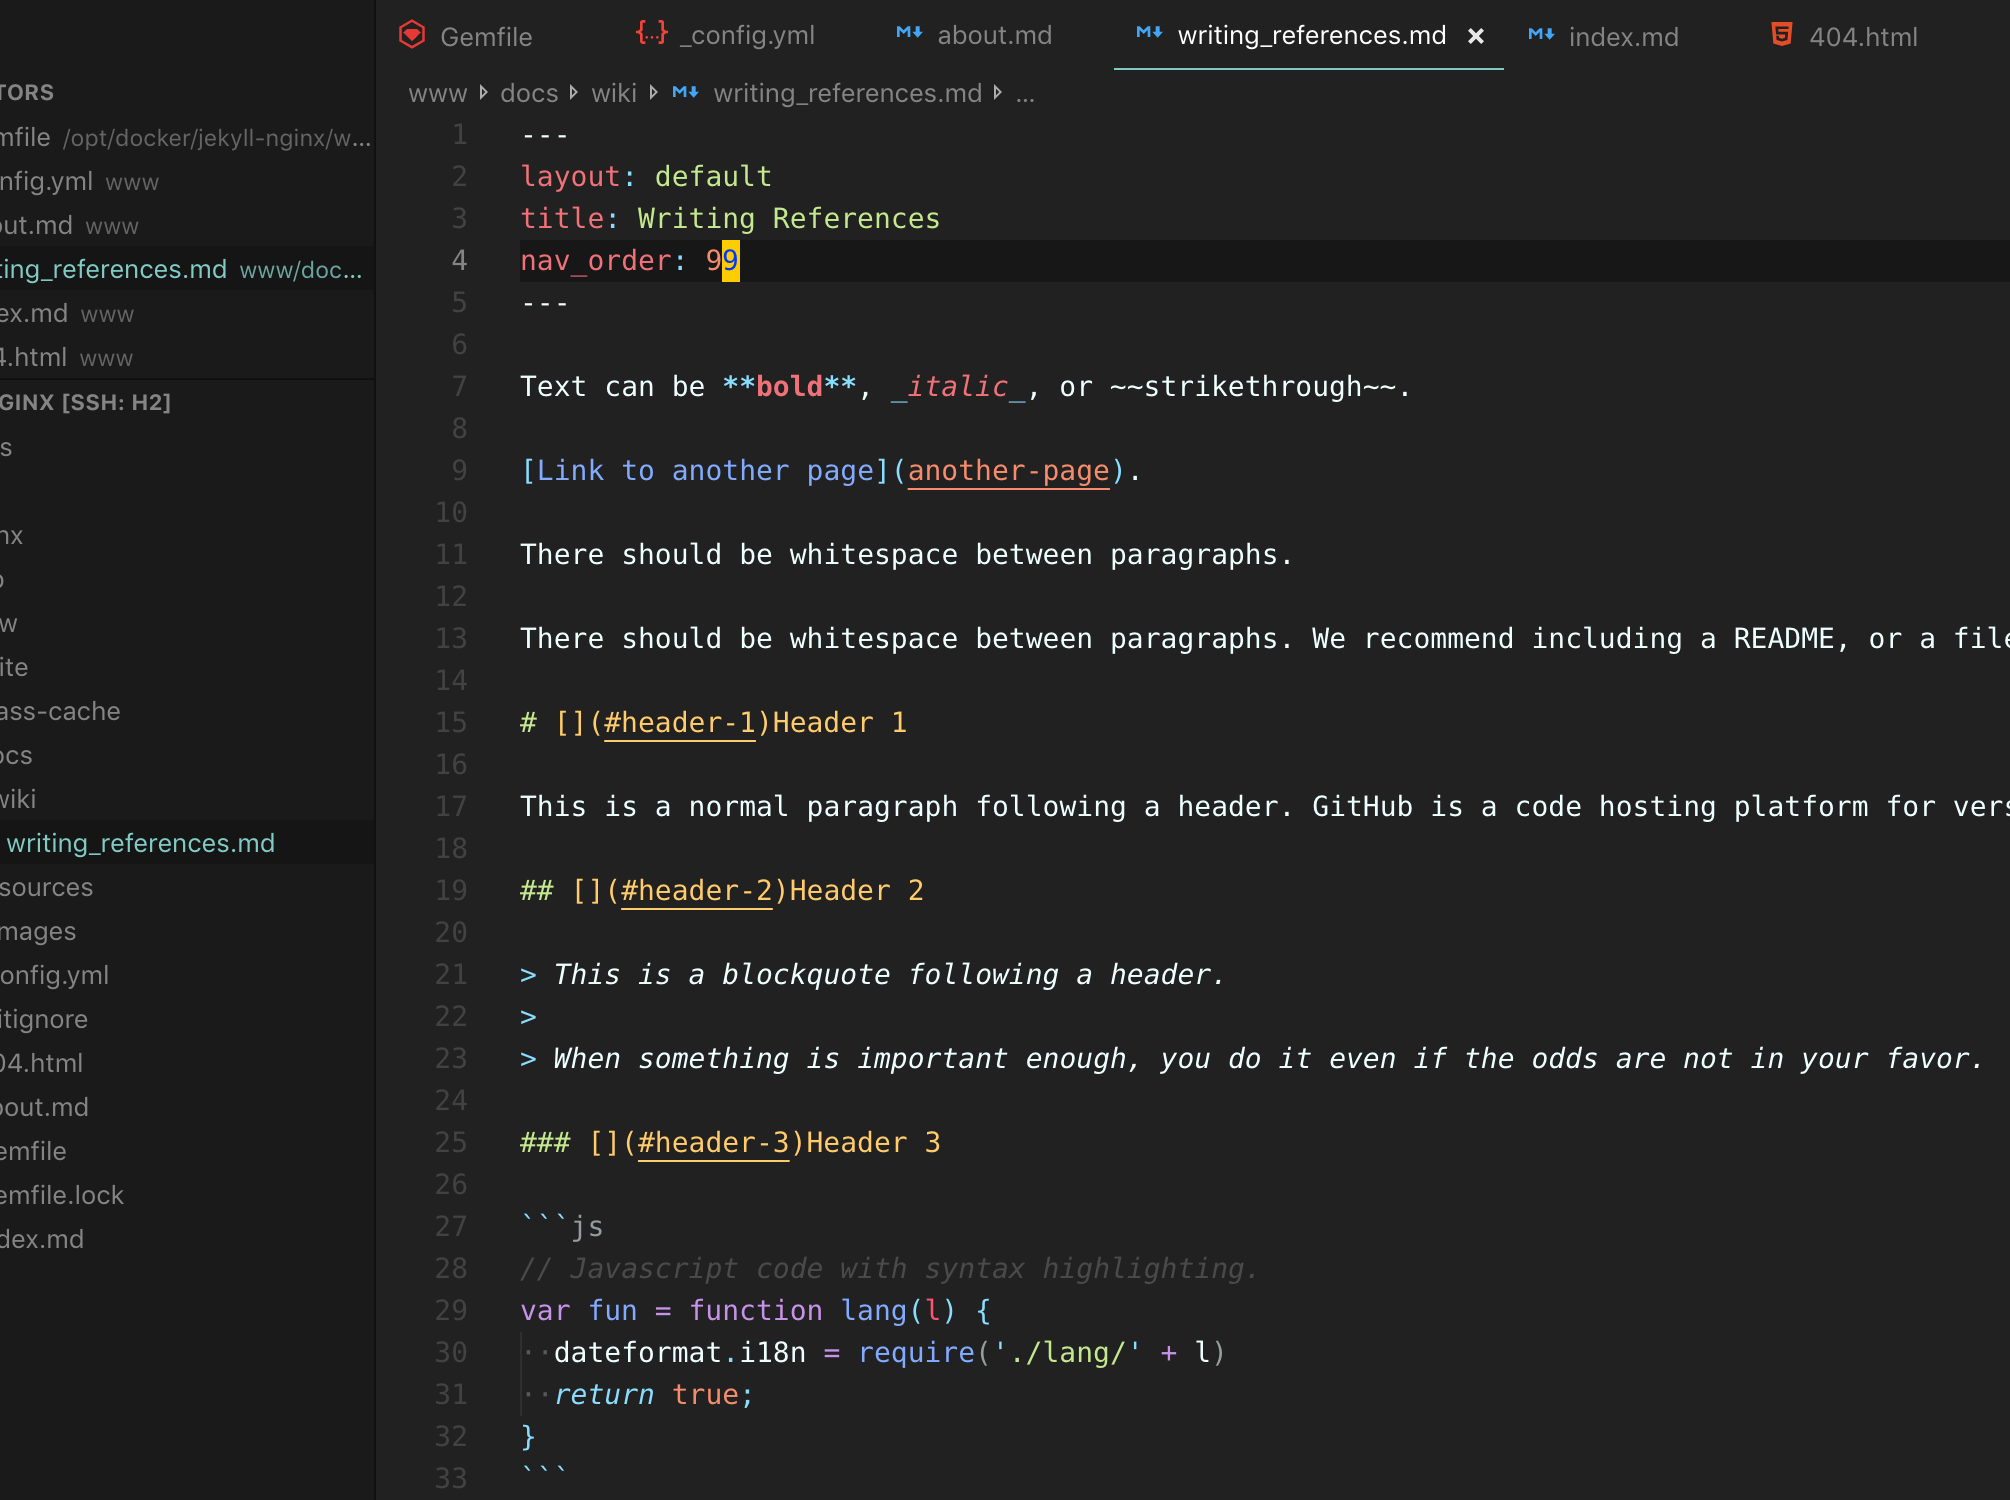The width and height of the screenshot is (2010, 1500).
Task: Expand the 'wiki' breadcrumb dropdown
Action: pos(613,93)
